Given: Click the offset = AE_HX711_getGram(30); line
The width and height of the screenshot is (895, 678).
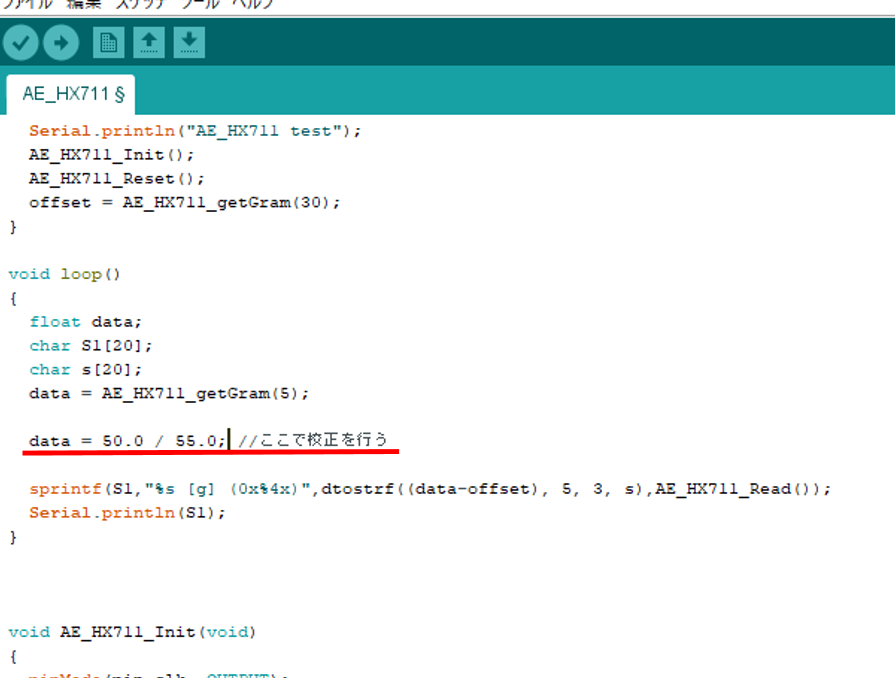Looking at the screenshot, I should coord(185,203).
